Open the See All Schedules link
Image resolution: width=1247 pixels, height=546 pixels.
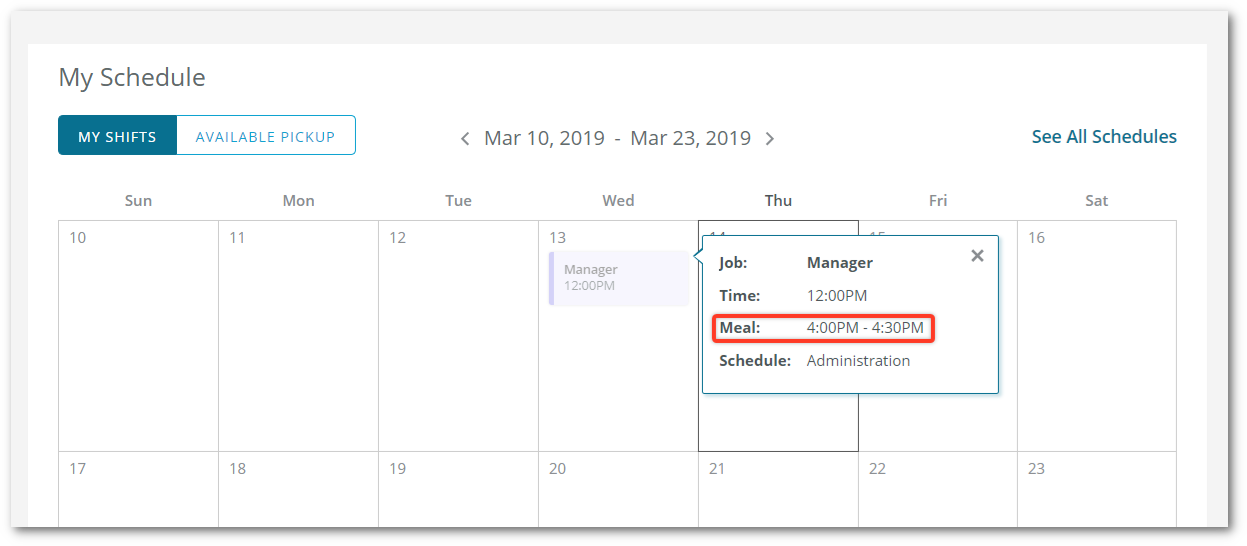coord(1104,137)
